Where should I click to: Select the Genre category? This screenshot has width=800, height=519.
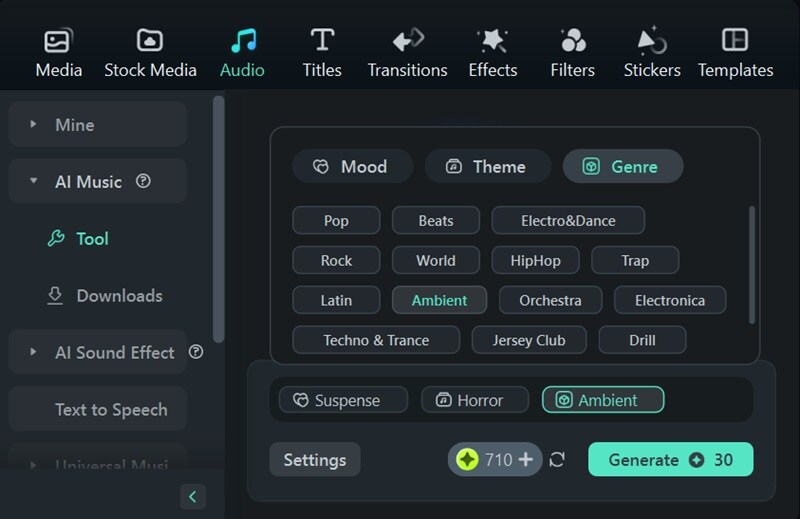point(622,166)
